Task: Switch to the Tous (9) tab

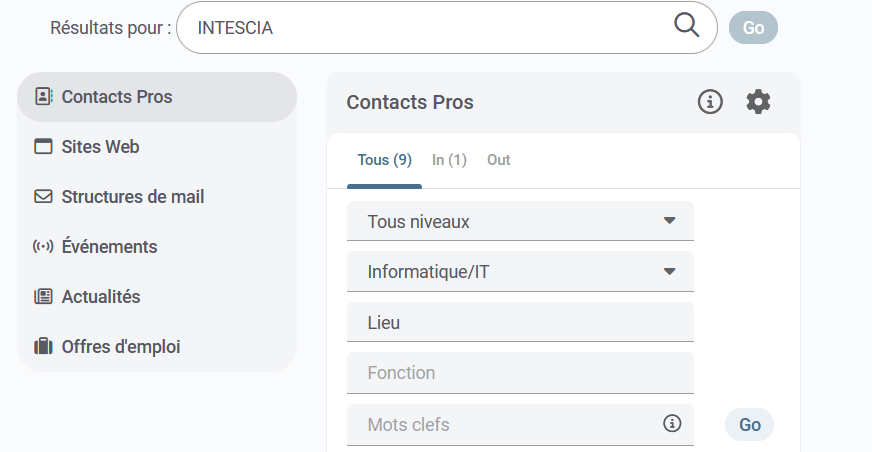Action: point(384,160)
